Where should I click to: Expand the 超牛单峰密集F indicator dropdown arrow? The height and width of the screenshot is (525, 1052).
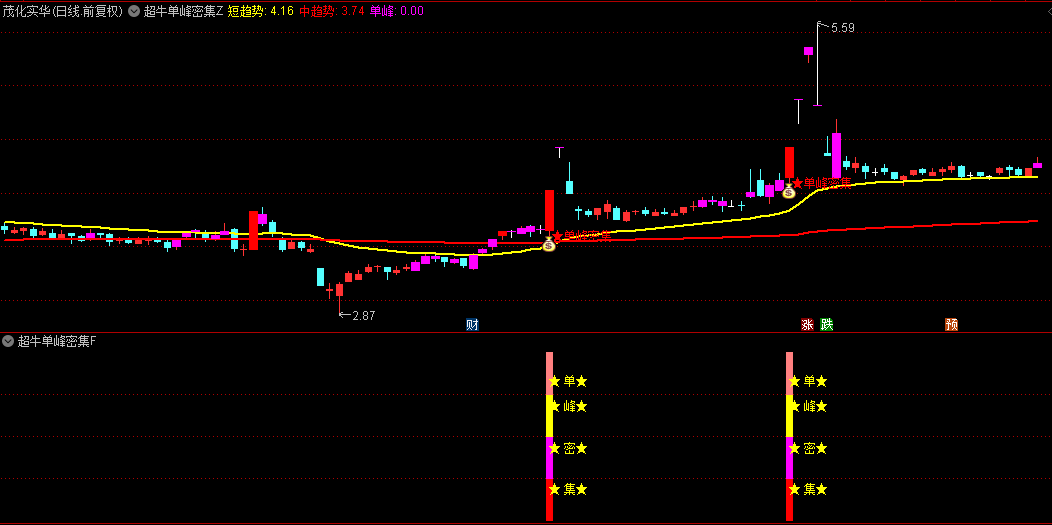[8, 341]
